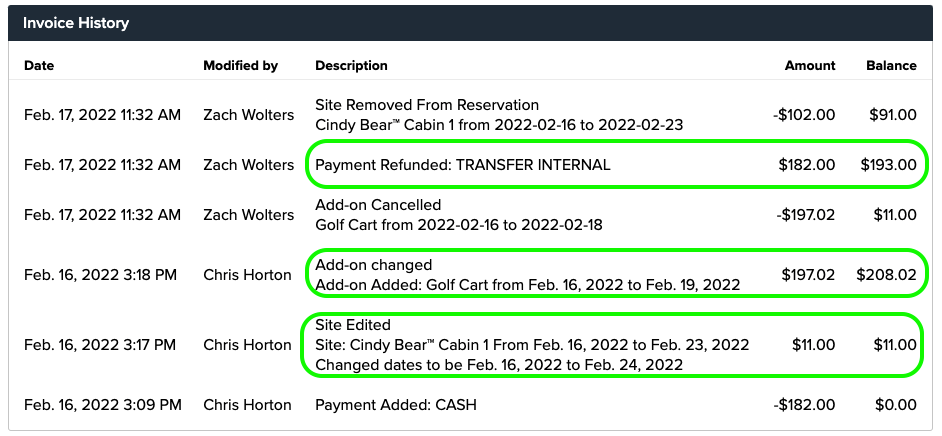Click the Balance column header
Image resolution: width=942 pixels, height=436 pixels.
(891, 66)
